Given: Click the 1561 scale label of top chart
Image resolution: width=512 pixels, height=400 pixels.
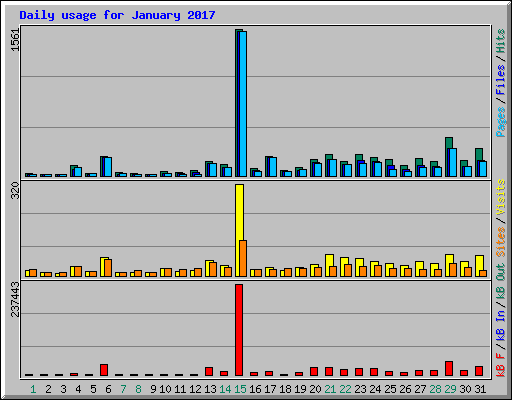Looking at the screenshot, I should click(x=15, y=40).
